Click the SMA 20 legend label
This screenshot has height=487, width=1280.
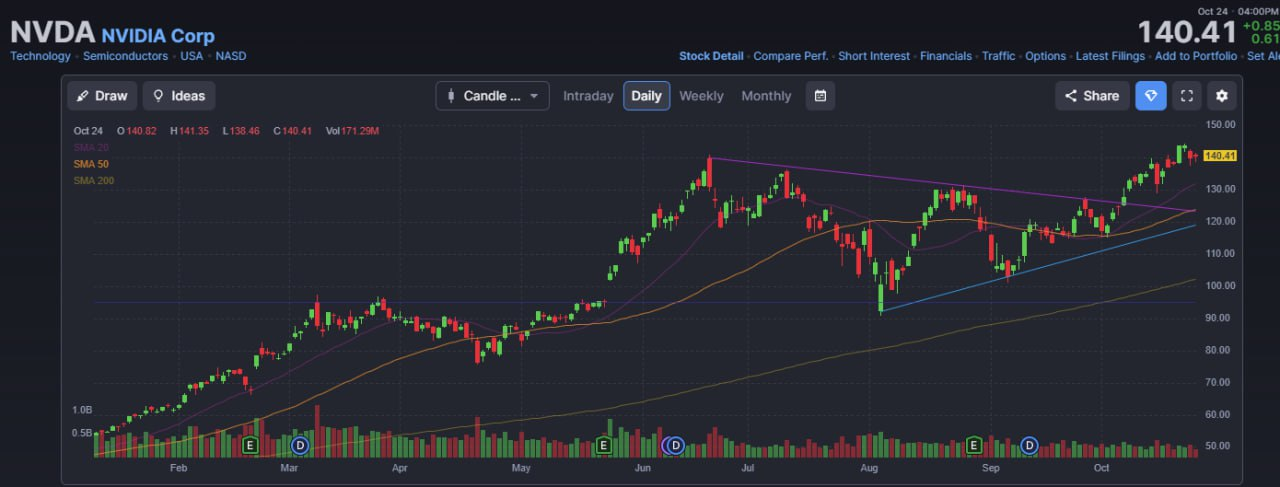89,147
